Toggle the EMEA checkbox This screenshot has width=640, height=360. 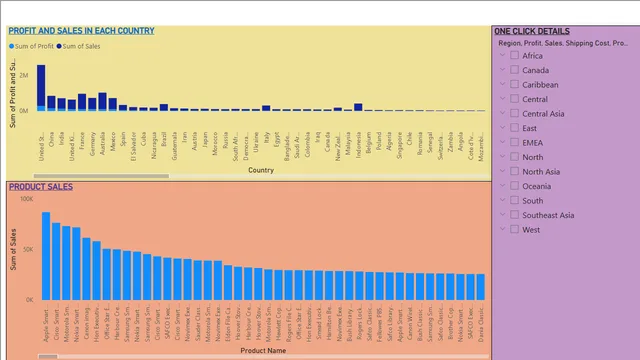pos(514,142)
